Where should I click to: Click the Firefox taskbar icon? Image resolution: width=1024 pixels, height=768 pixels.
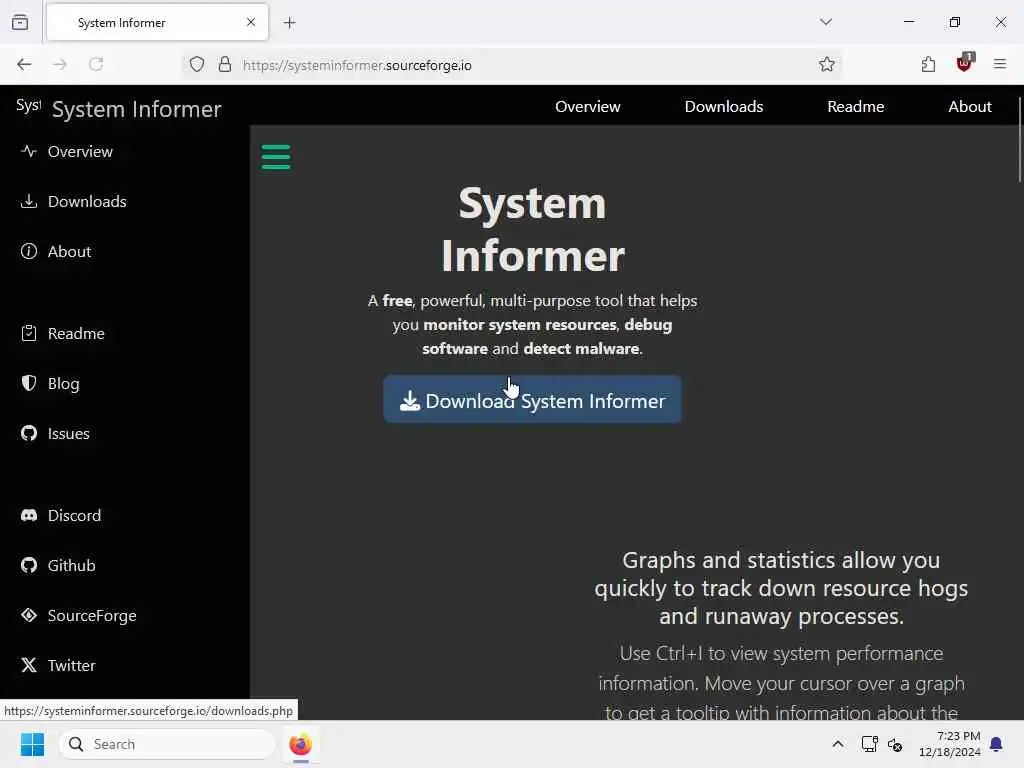pos(300,744)
